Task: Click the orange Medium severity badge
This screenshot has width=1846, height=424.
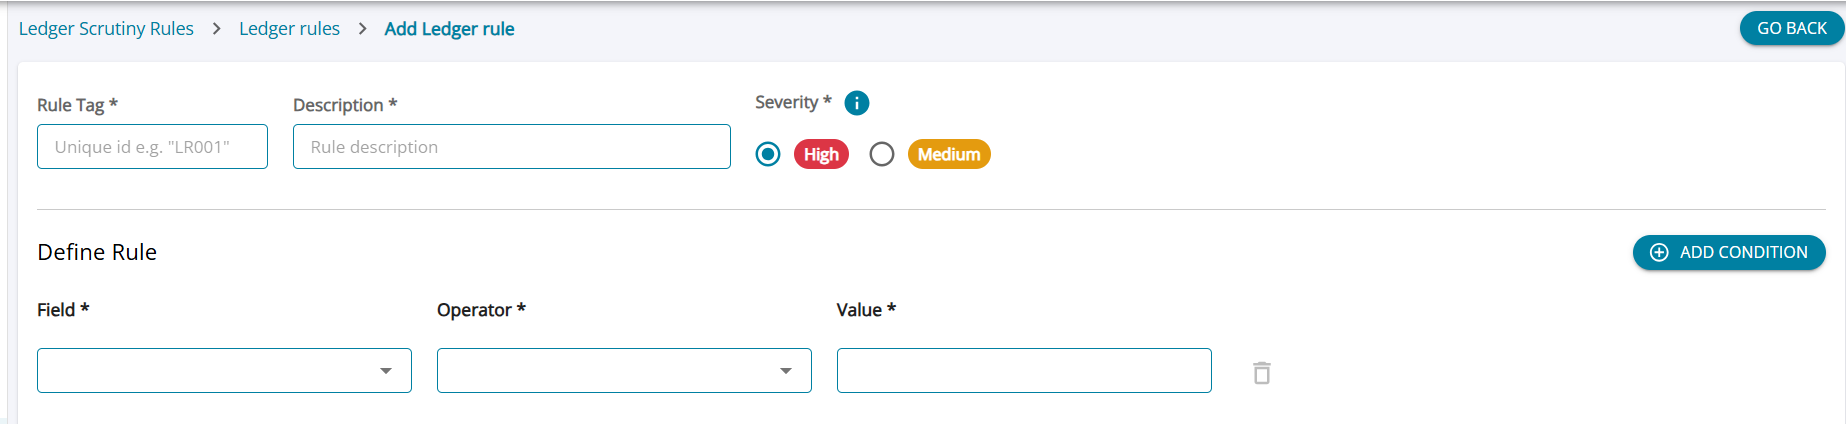Action: click(x=949, y=154)
